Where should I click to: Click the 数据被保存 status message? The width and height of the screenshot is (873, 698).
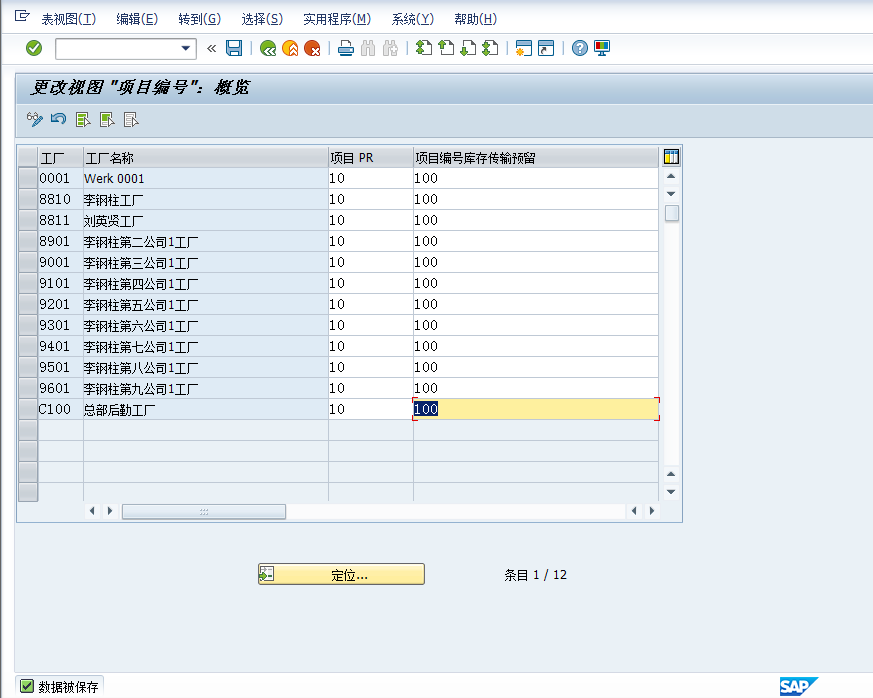click(68, 687)
